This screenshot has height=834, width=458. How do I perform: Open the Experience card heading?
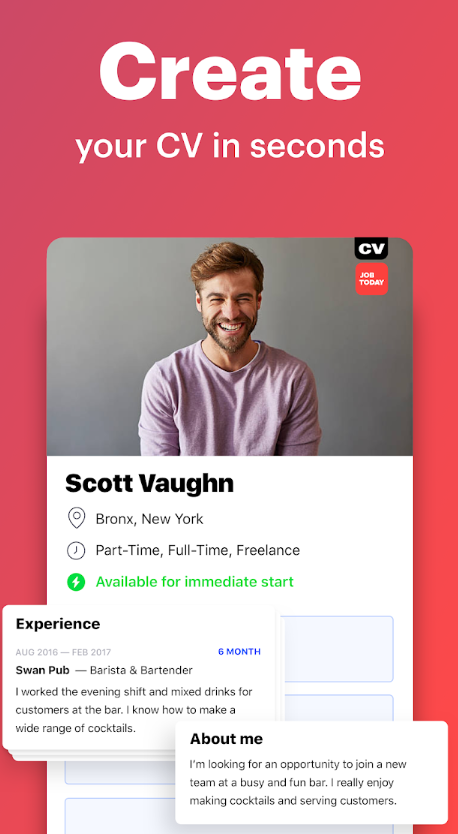pos(58,624)
